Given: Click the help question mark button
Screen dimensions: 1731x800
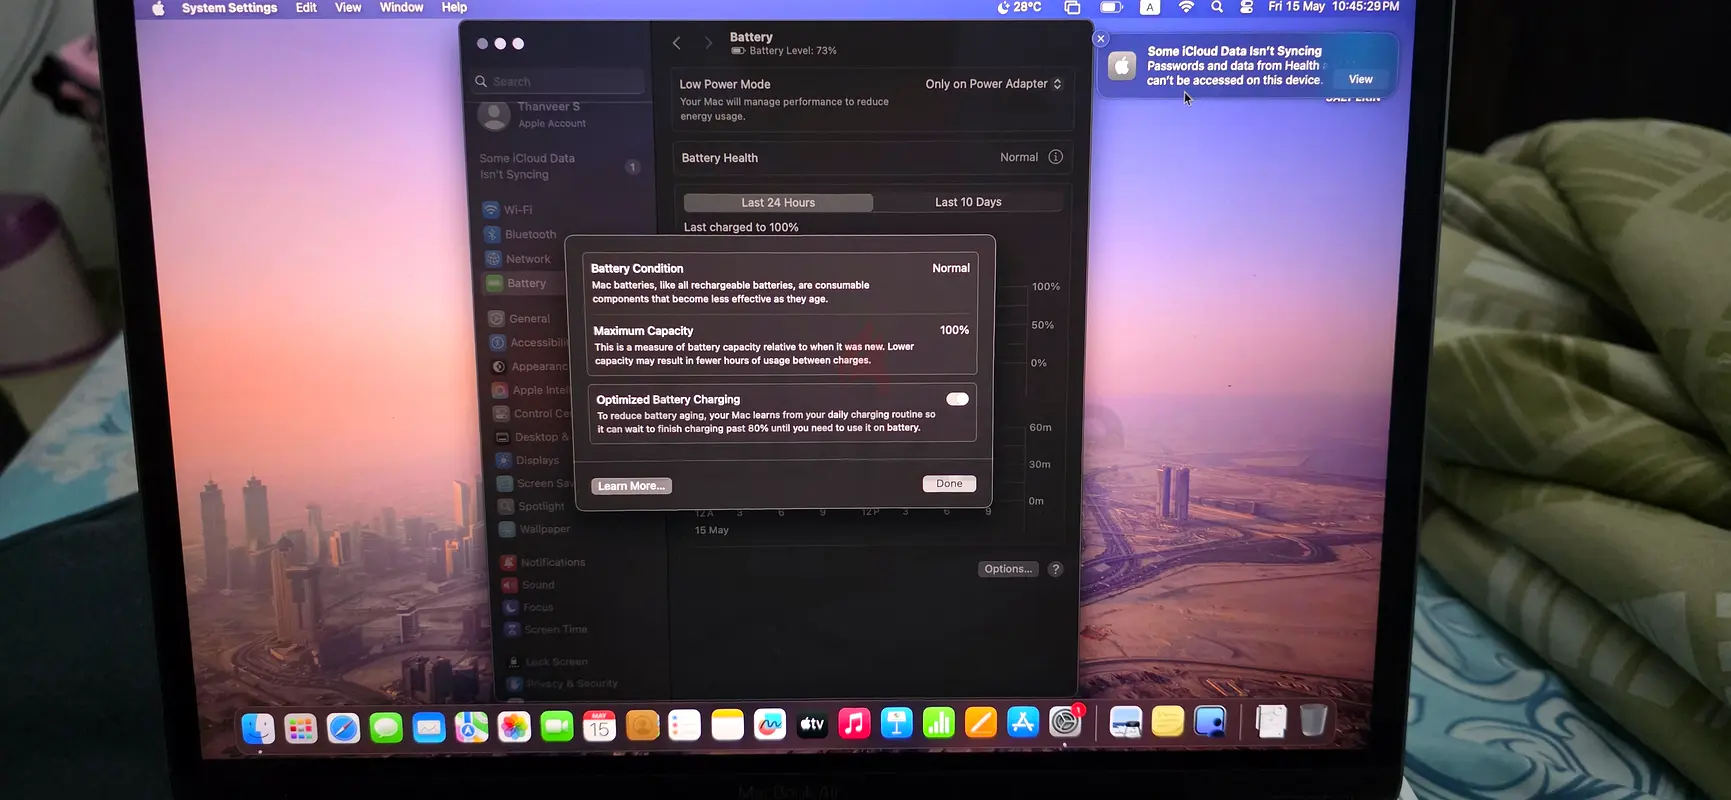Looking at the screenshot, I should pos(1055,569).
